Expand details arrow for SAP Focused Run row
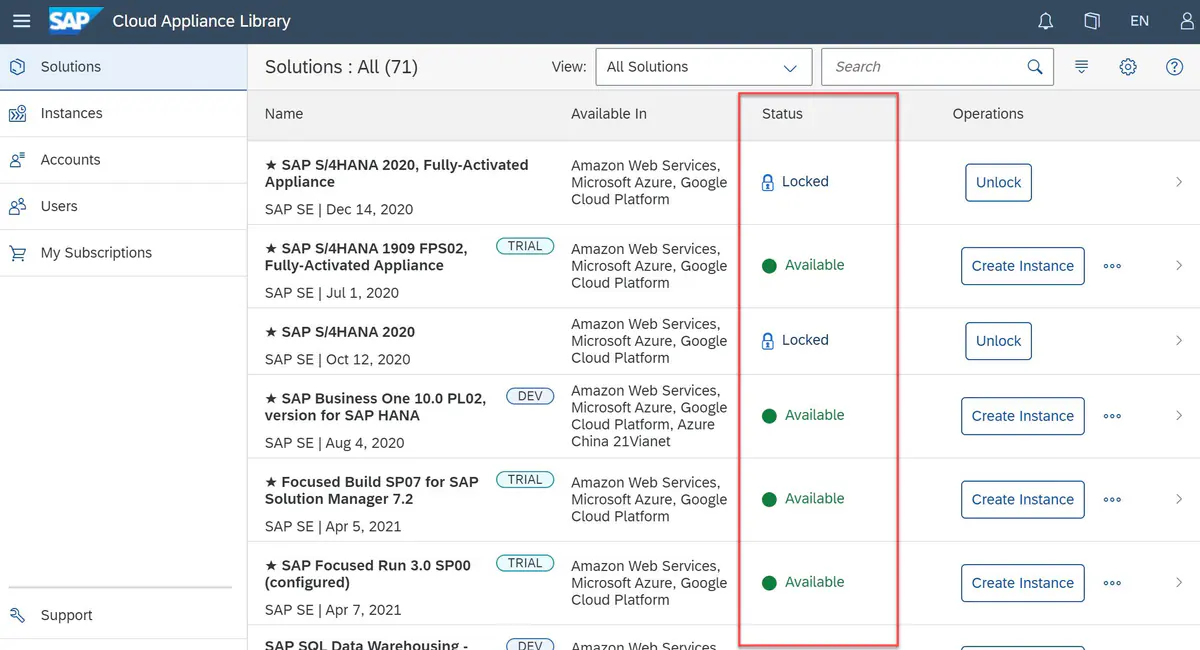1200x650 pixels. [1179, 583]
